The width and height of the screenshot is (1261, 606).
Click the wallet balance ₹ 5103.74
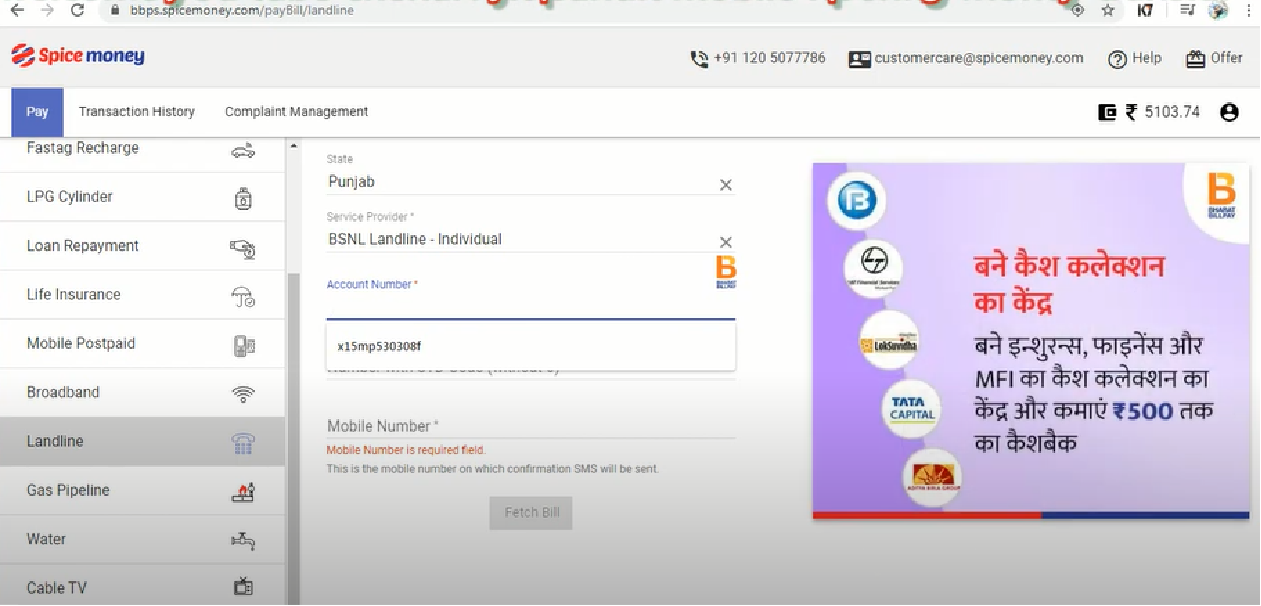(x=1163, y=112)
